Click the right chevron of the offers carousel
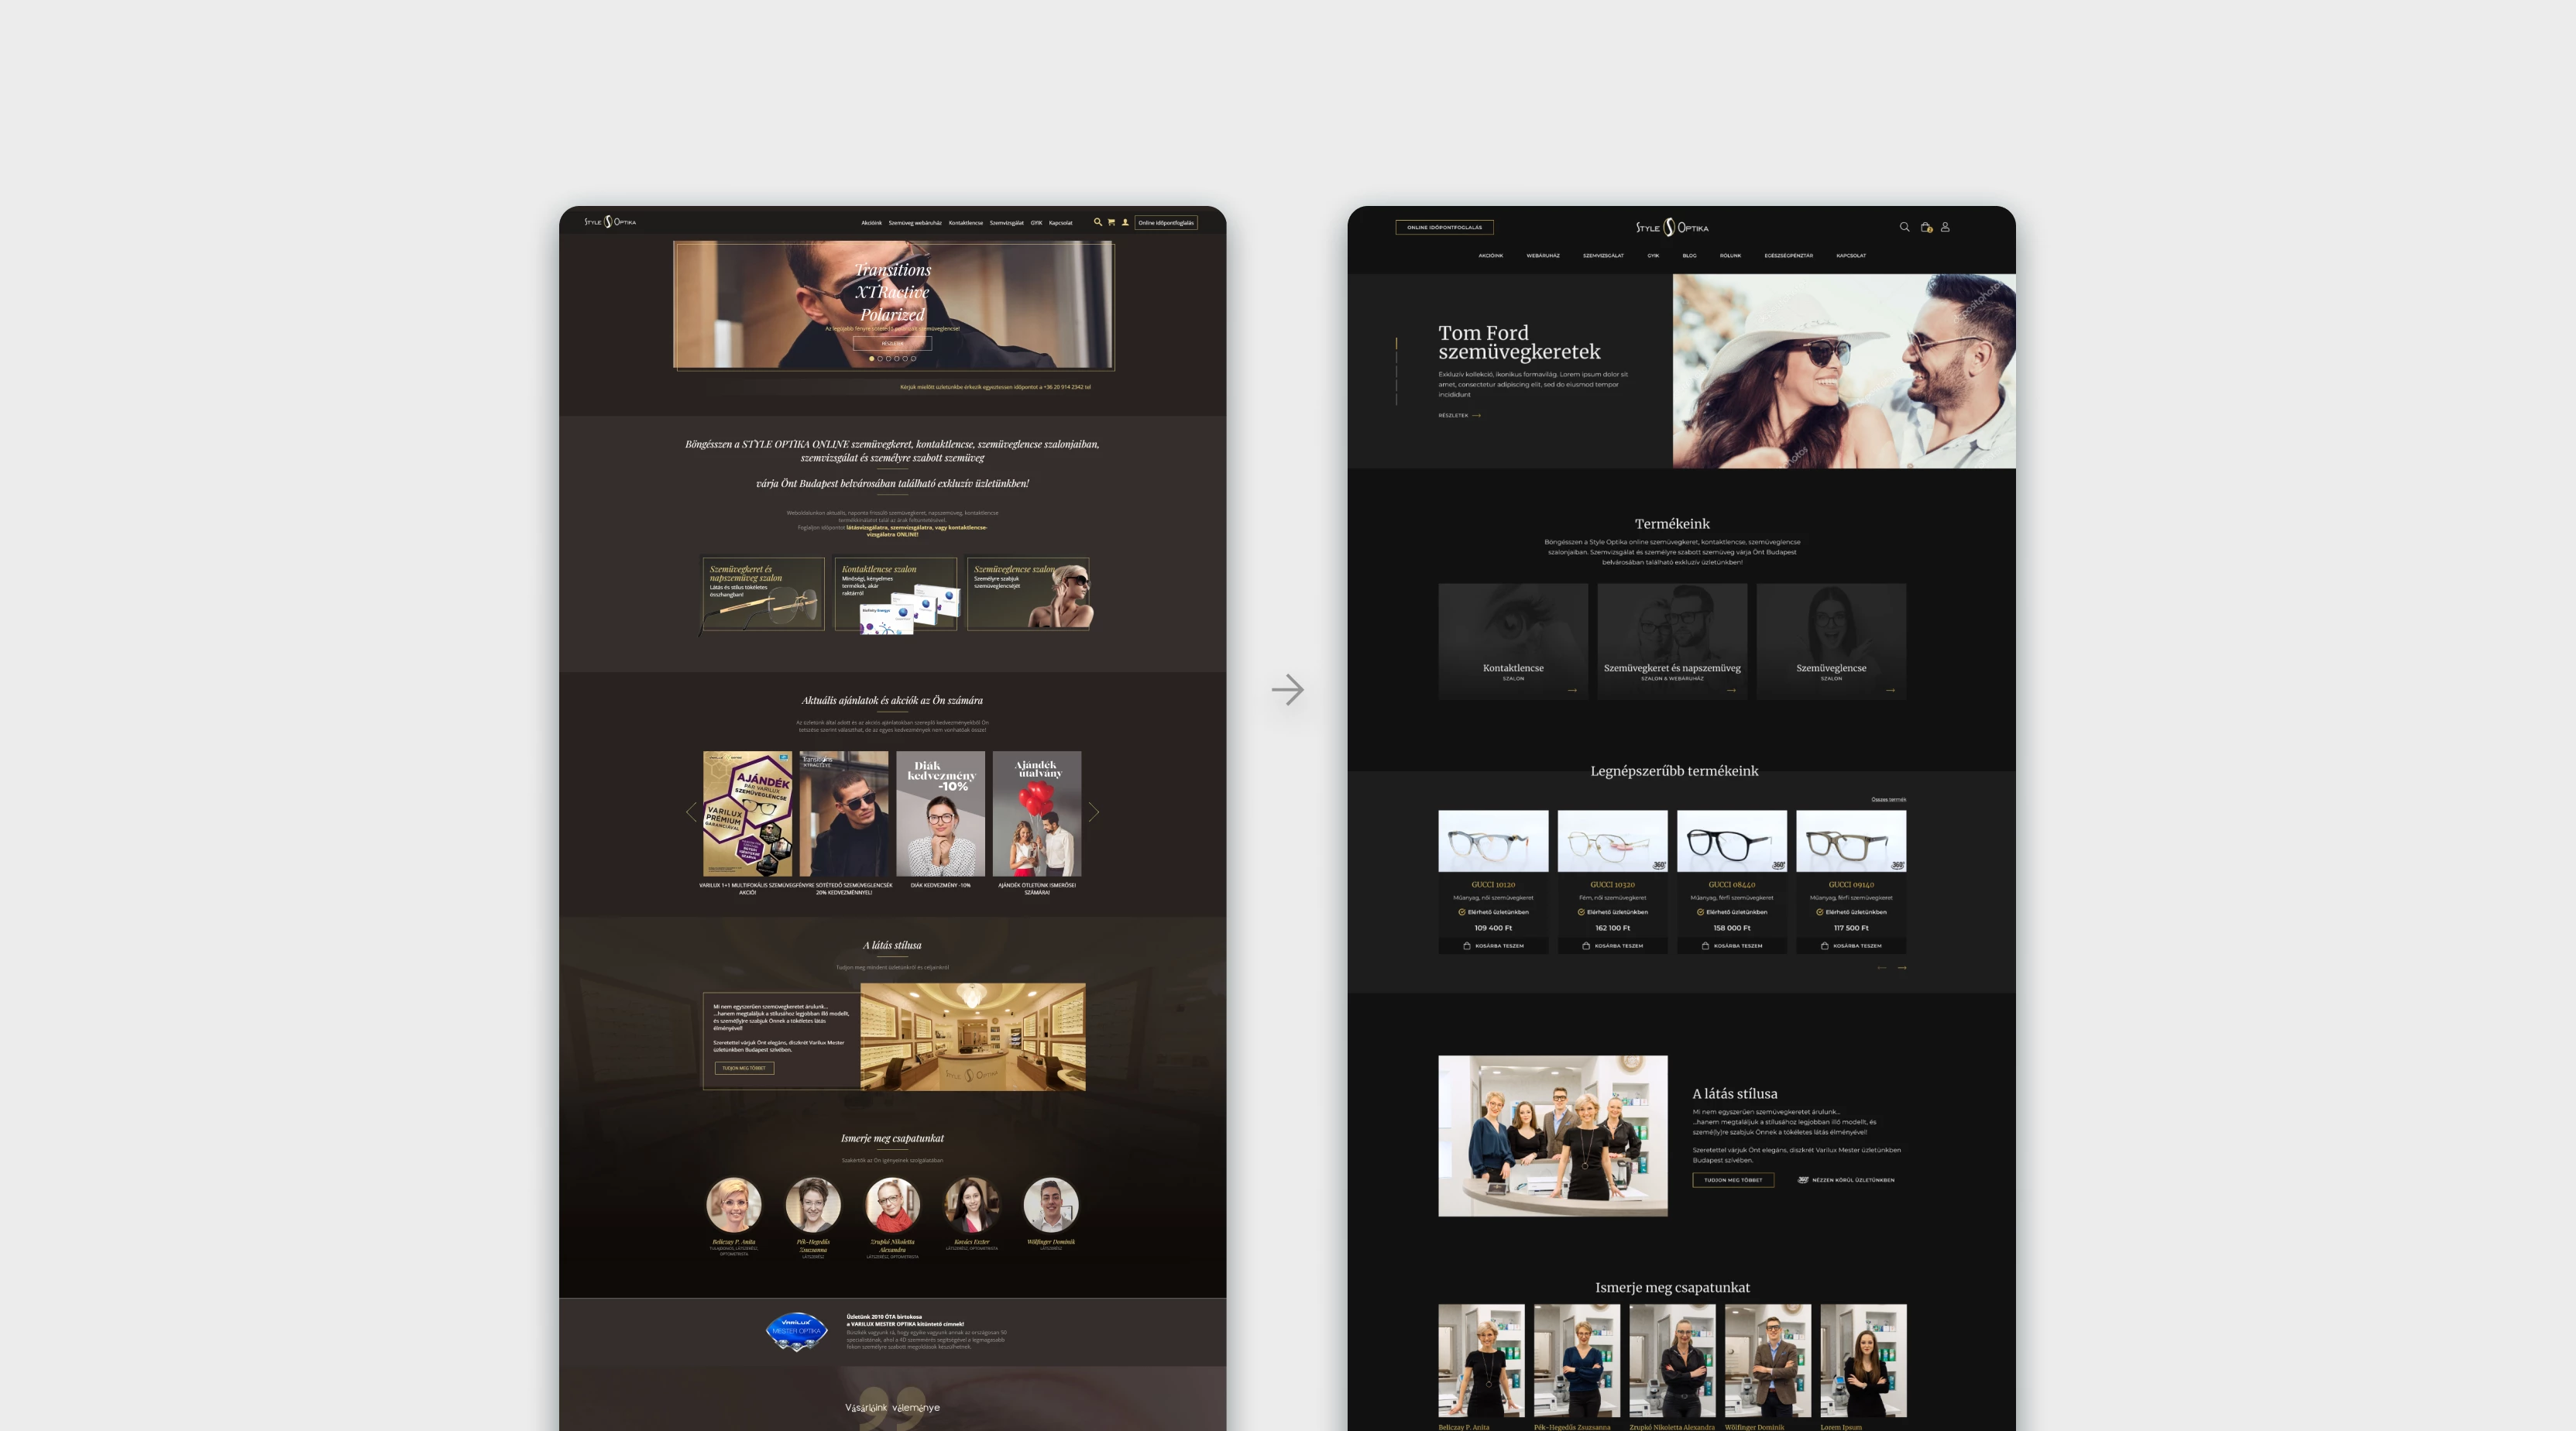 coord(1094,812)
